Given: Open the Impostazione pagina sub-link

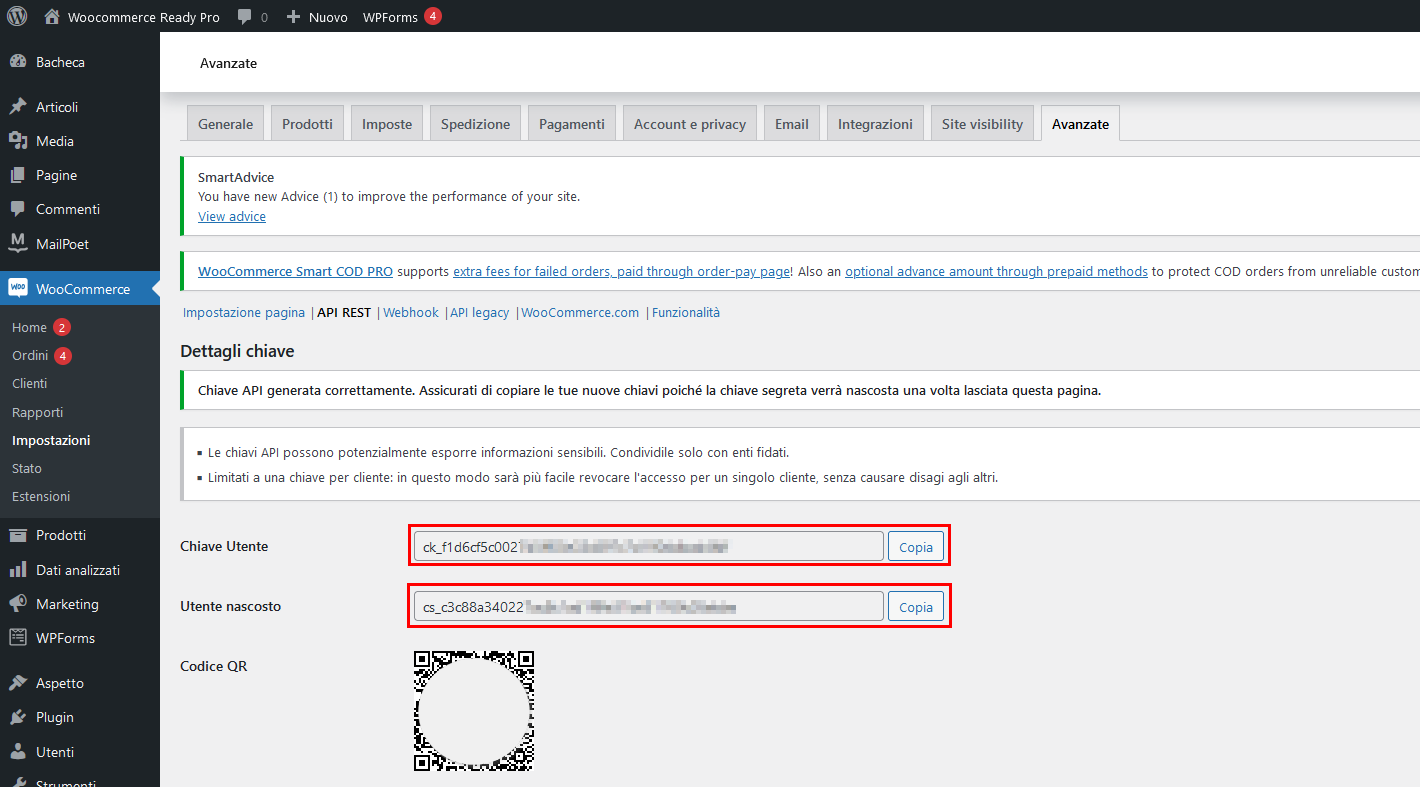Looking at the screenshot, I should click(x=244, y=312).
